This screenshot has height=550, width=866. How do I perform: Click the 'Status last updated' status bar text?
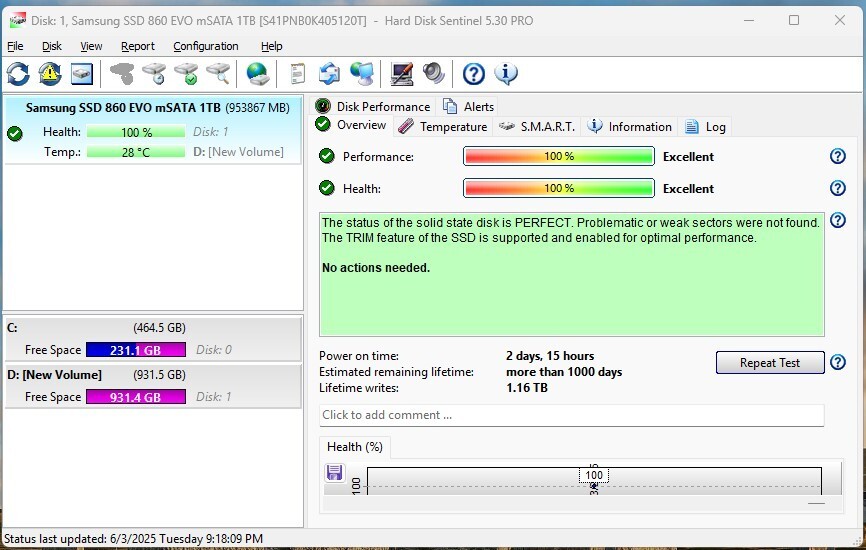(x=133, y=539)
